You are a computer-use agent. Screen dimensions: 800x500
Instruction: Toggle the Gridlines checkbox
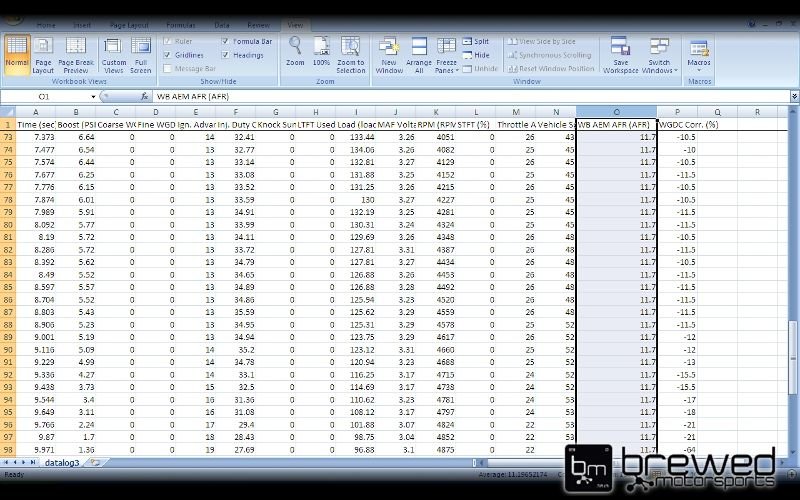click(x=166, y=55)
